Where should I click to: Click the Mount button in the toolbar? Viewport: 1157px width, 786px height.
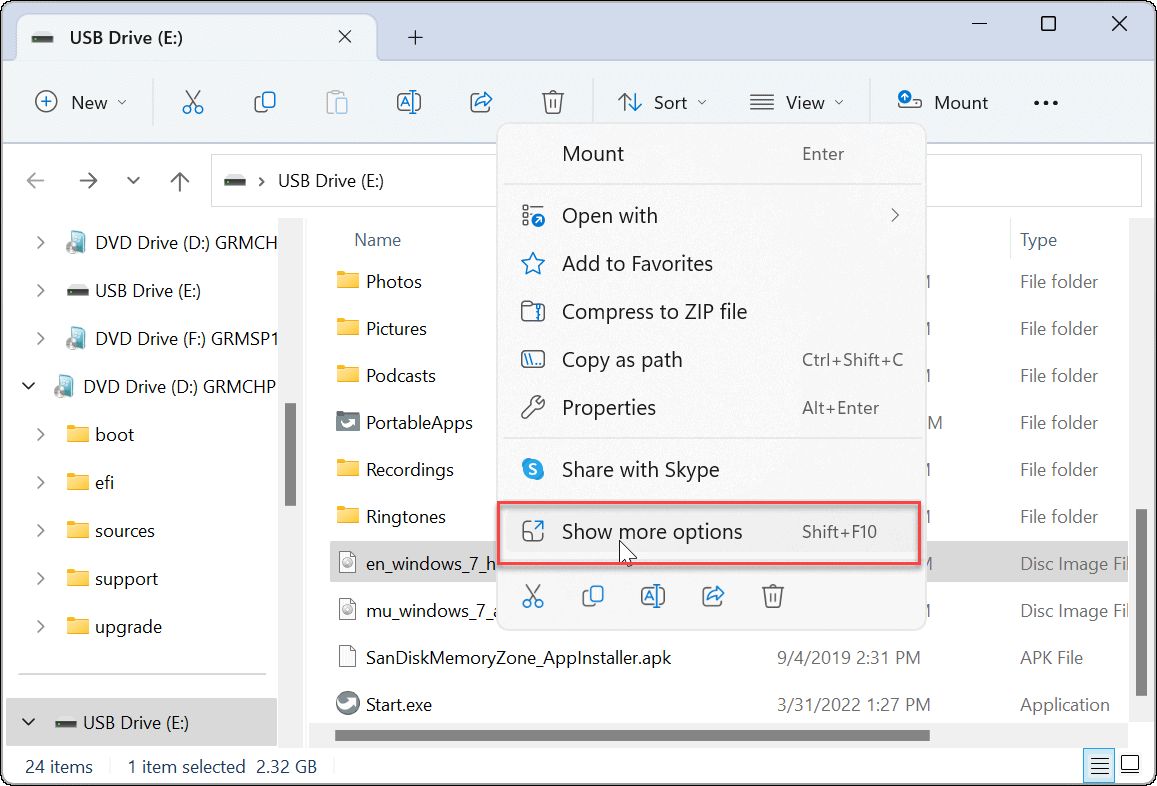point(941,101)
